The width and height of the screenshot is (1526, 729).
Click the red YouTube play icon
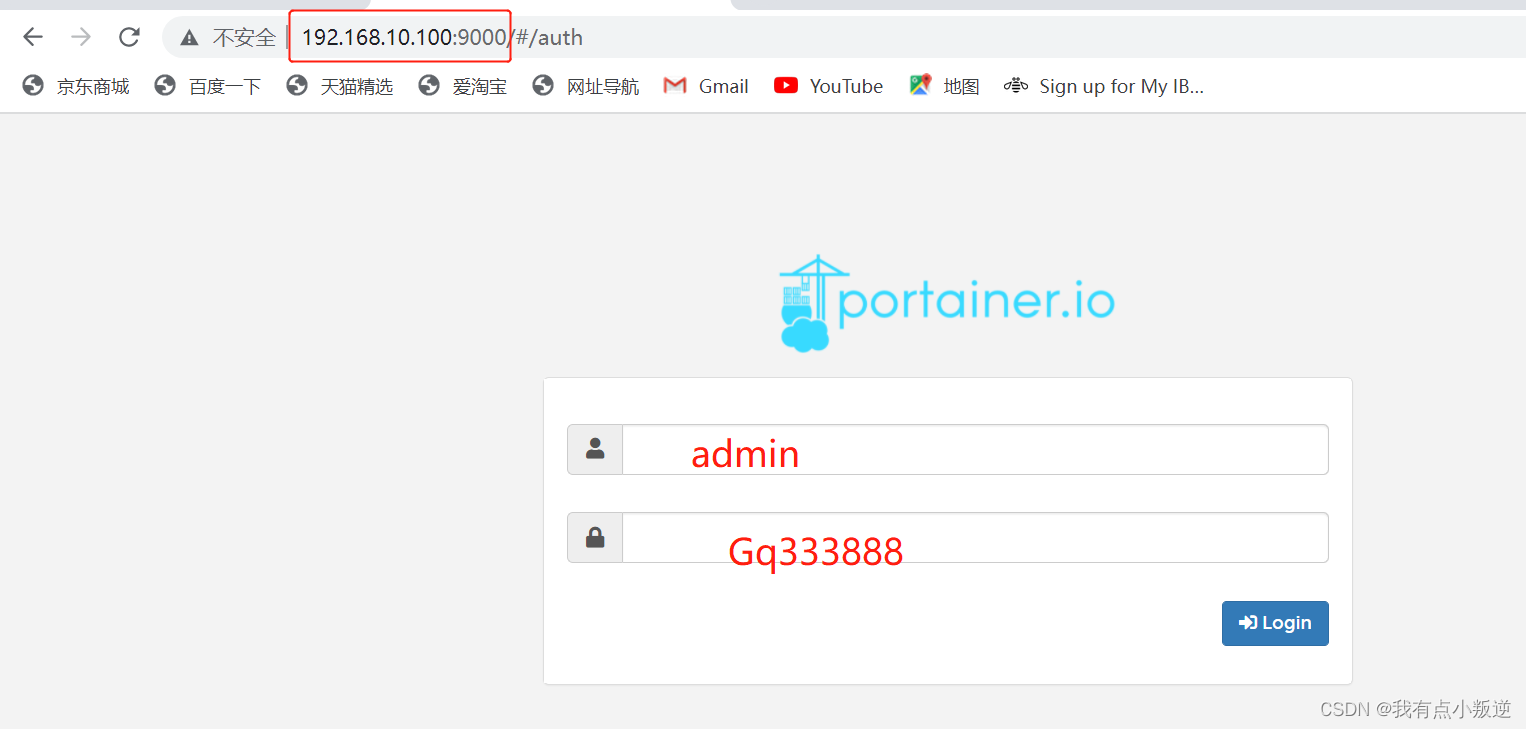point(786,86)
